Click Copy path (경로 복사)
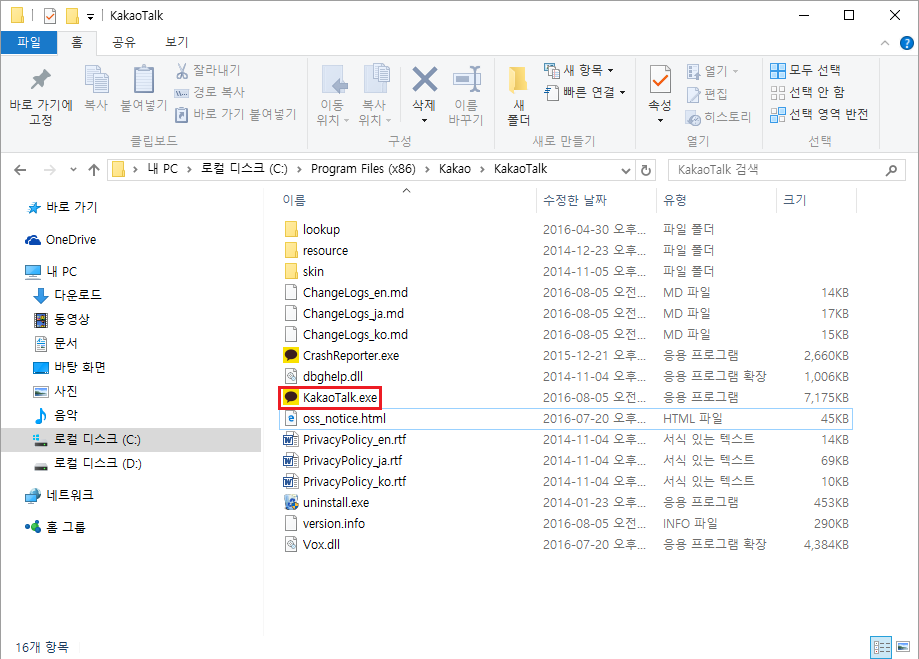The height and width of the screenshot is (659, 919). pos(210,92)
